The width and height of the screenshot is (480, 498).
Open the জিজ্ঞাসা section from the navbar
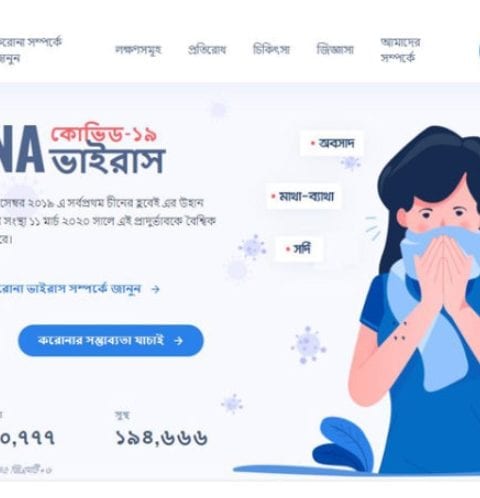[x=335, y=50]
